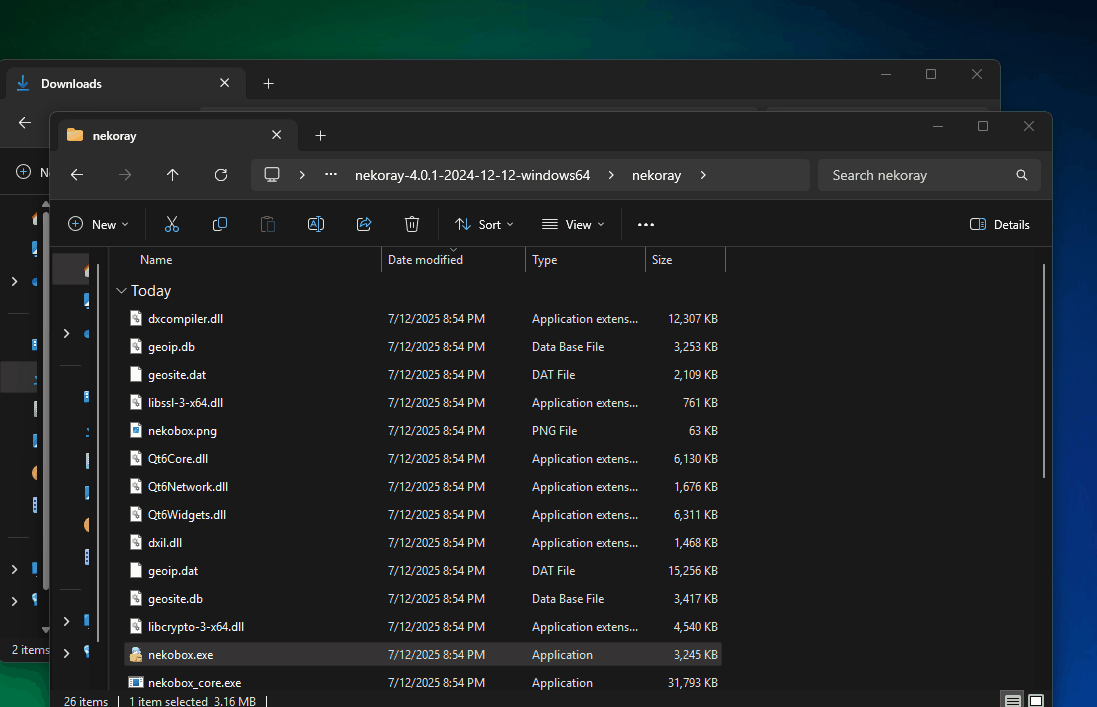Collapse the Today group

click(x=121, y=291)
